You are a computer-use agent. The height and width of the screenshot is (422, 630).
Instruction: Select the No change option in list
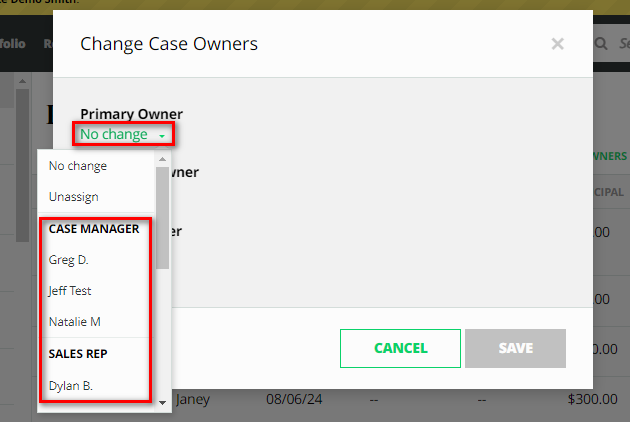point(78,166)
